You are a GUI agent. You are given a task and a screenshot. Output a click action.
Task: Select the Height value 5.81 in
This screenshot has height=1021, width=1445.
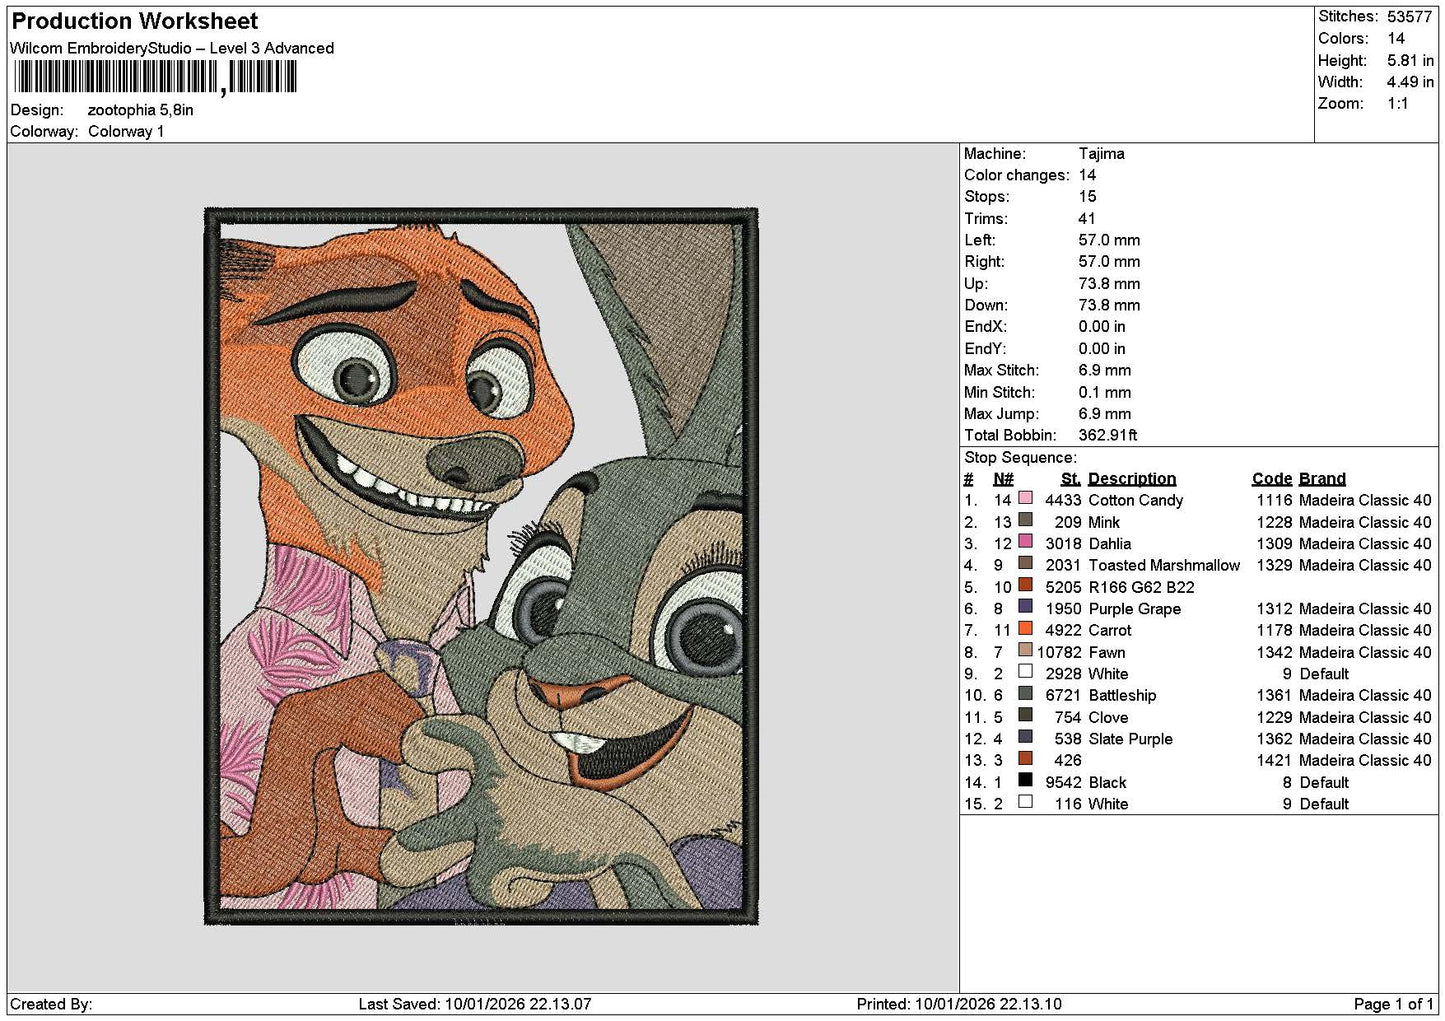click(x=1410, y=60)
